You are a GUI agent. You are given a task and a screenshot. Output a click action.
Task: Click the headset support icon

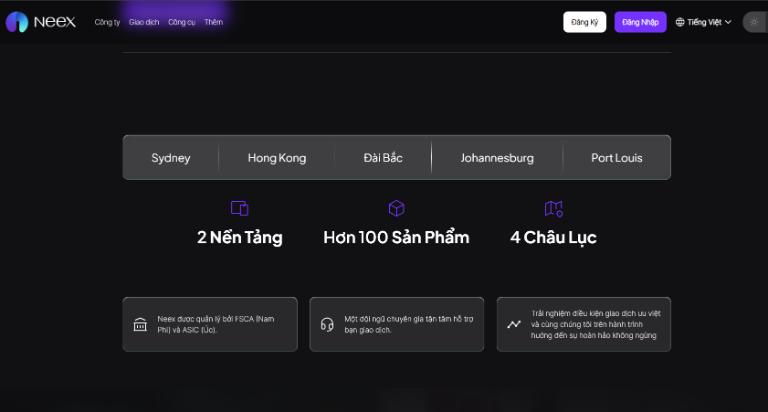click(327, 324)
